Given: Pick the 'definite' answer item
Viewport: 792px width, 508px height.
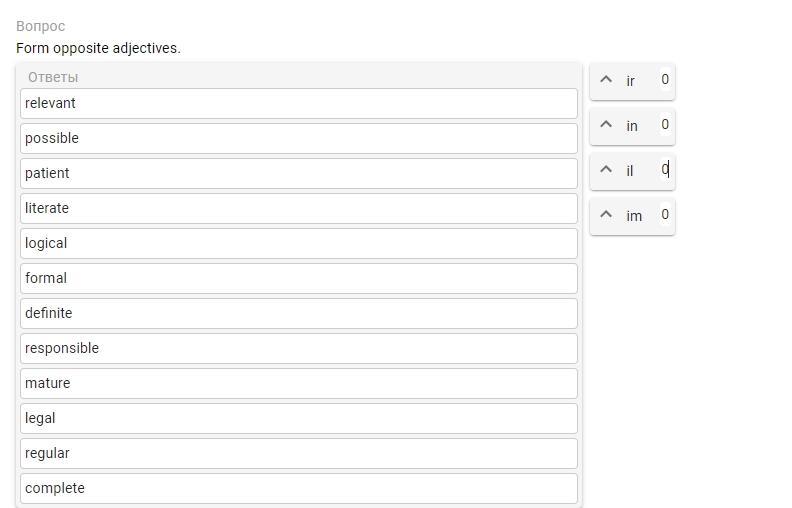Looking at the screenshot, I should (298, 313).
